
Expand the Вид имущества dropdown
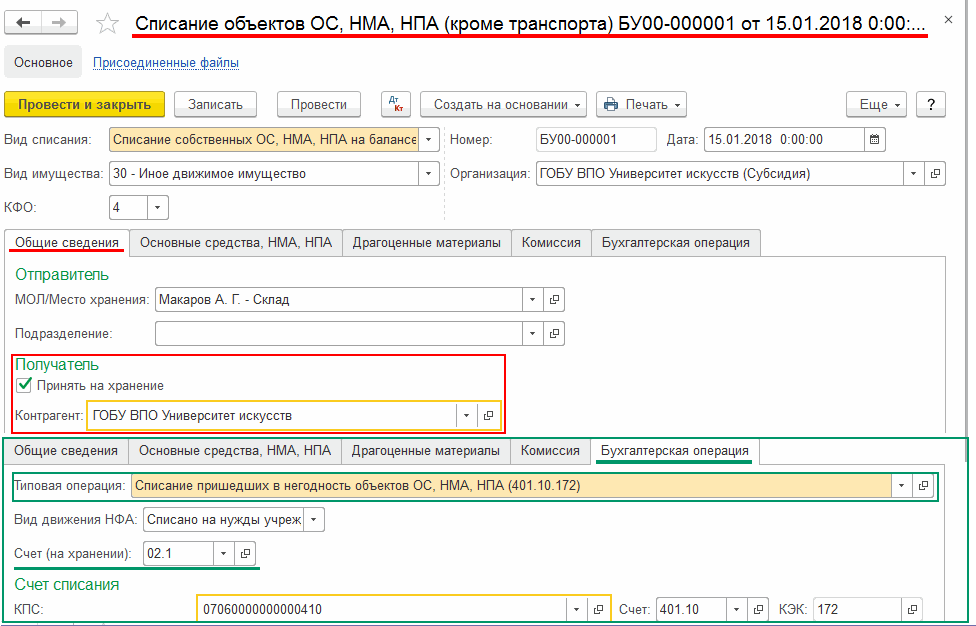pos(429,173)
